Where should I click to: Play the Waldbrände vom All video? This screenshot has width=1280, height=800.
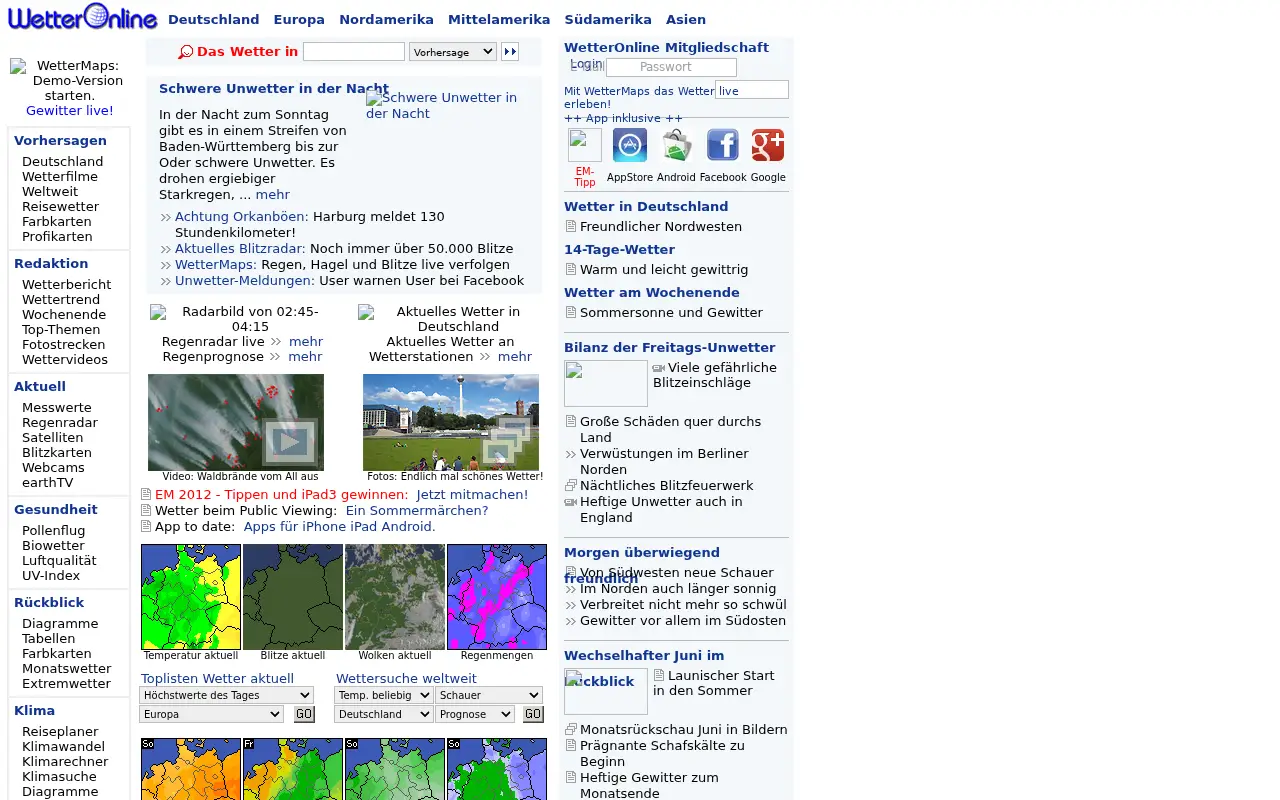236,422
